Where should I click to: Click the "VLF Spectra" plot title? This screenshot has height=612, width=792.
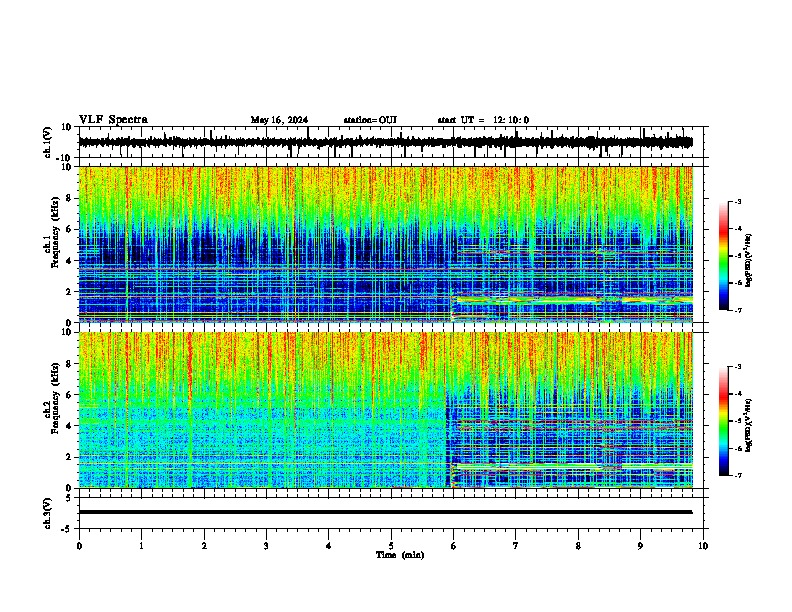pyautogui.click(x=113, y=120)
